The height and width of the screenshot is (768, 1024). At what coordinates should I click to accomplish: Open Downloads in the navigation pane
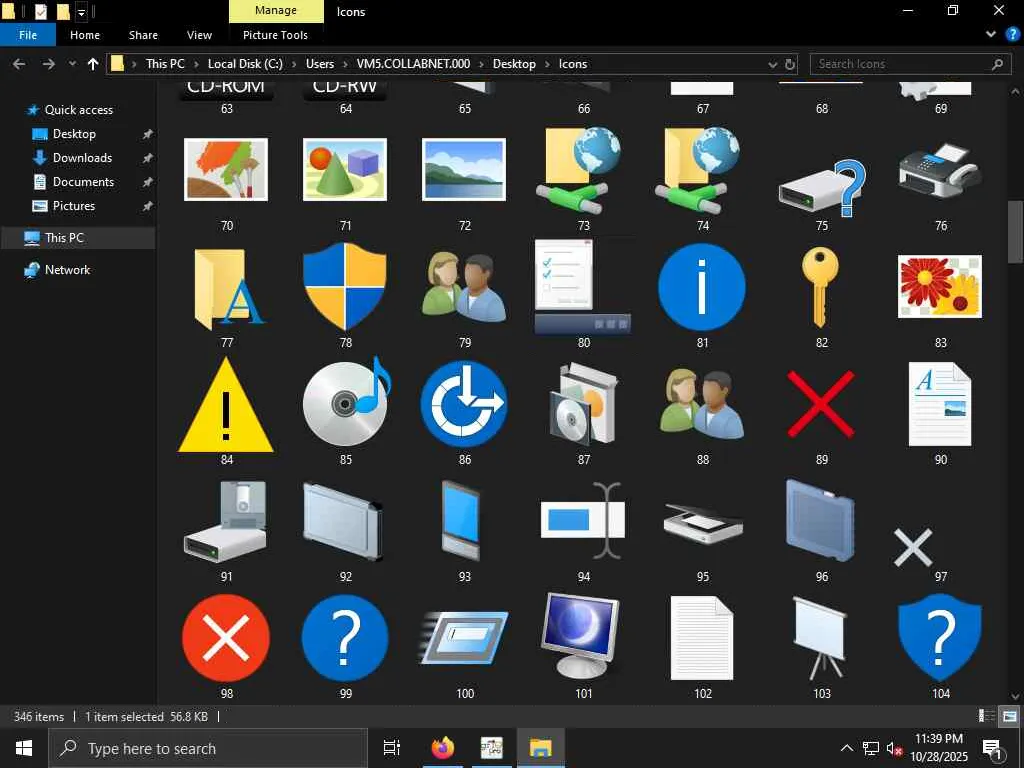82,157
